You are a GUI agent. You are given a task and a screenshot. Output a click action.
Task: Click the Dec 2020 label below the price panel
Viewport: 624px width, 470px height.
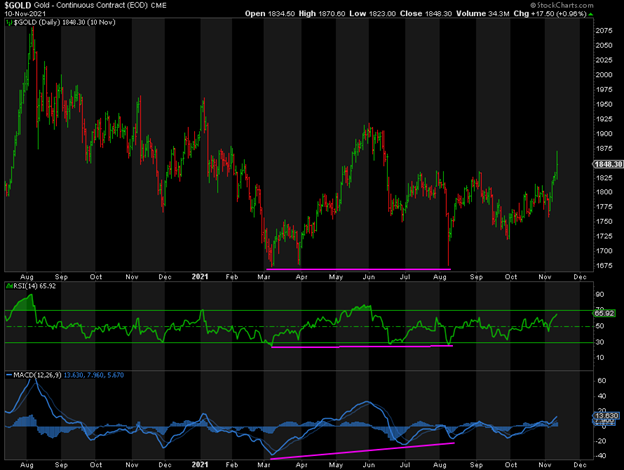point(165,277)
